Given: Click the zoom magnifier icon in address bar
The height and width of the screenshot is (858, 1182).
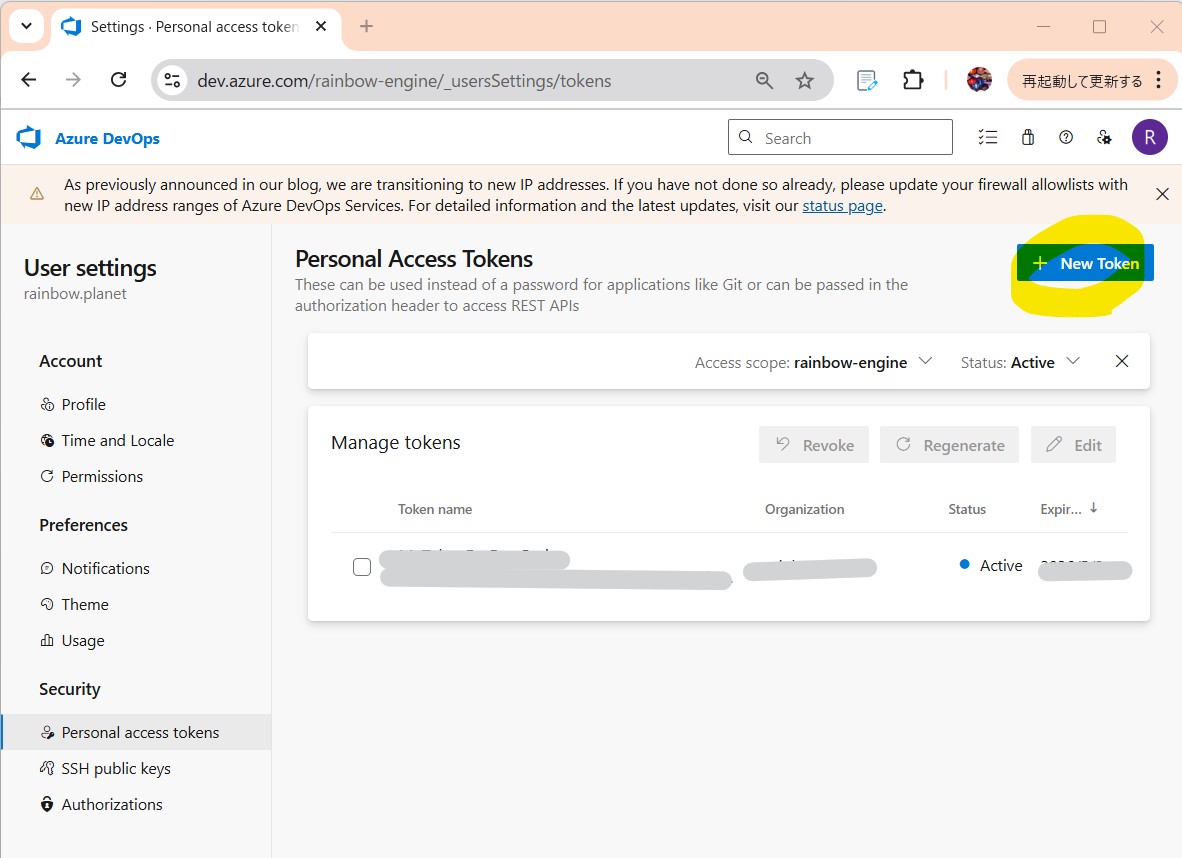Looking at the screenshot, I should click(764, 81).
